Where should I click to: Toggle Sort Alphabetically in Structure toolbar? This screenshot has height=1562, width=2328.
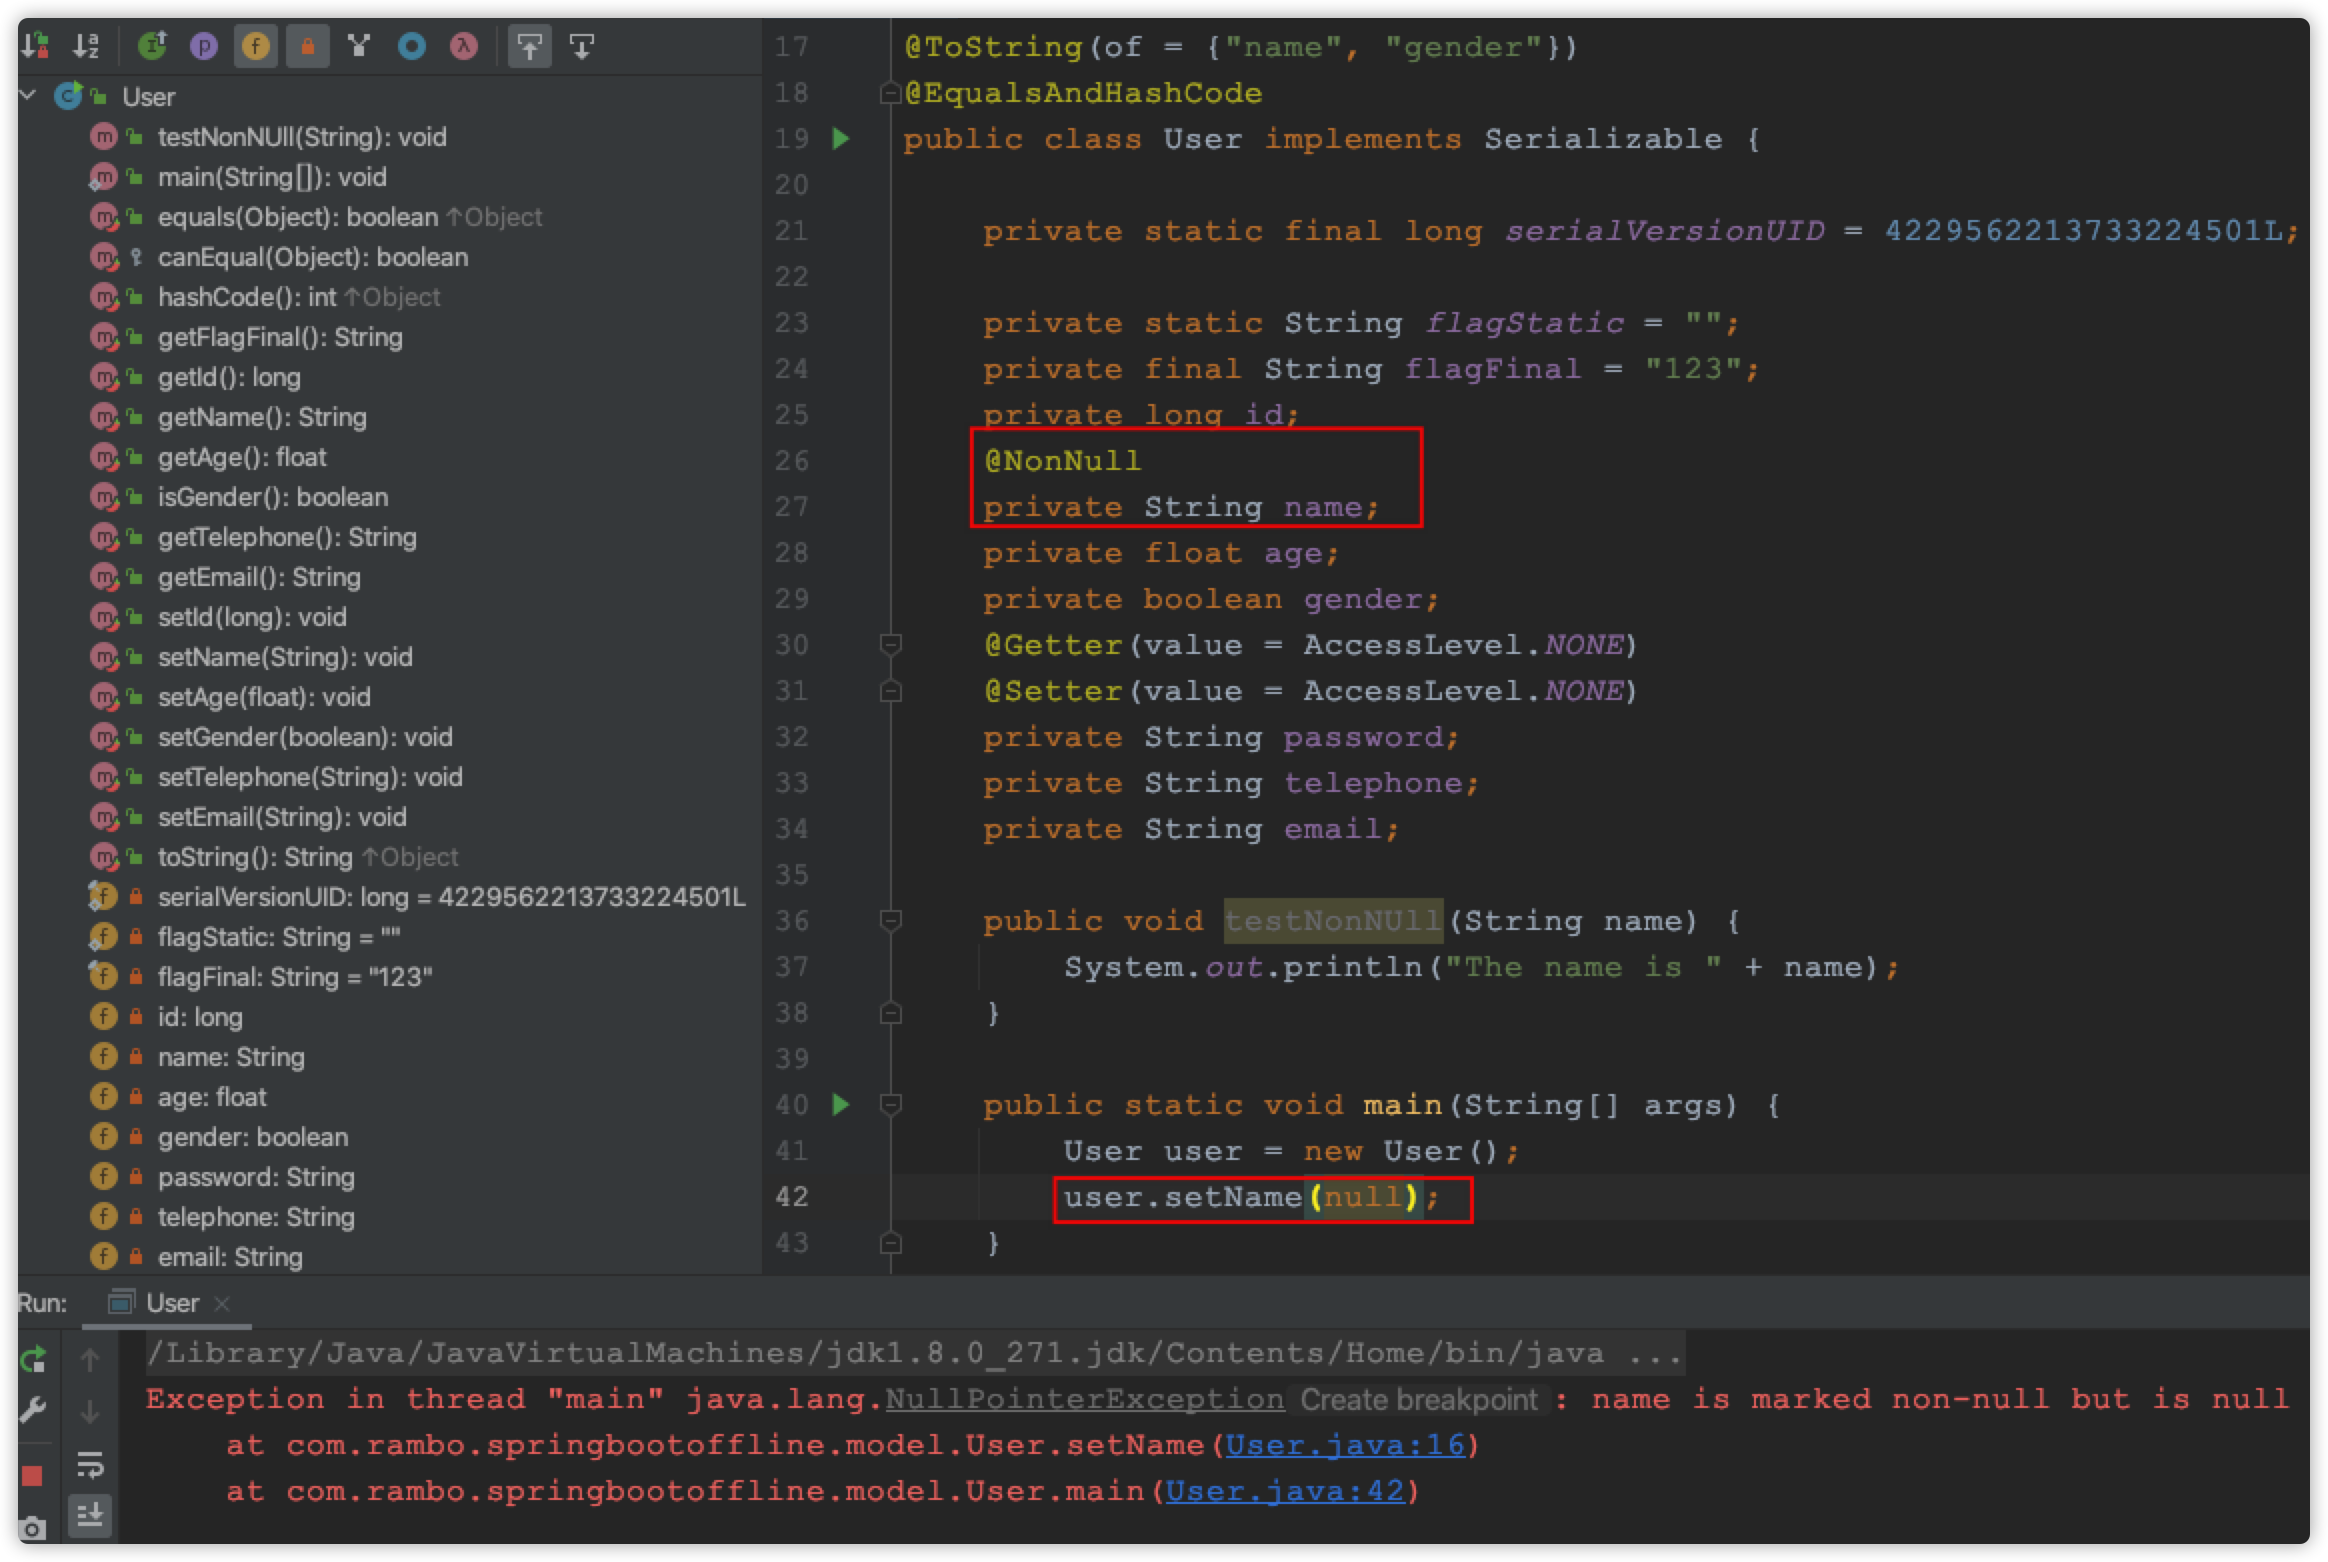tap(87, 45)
